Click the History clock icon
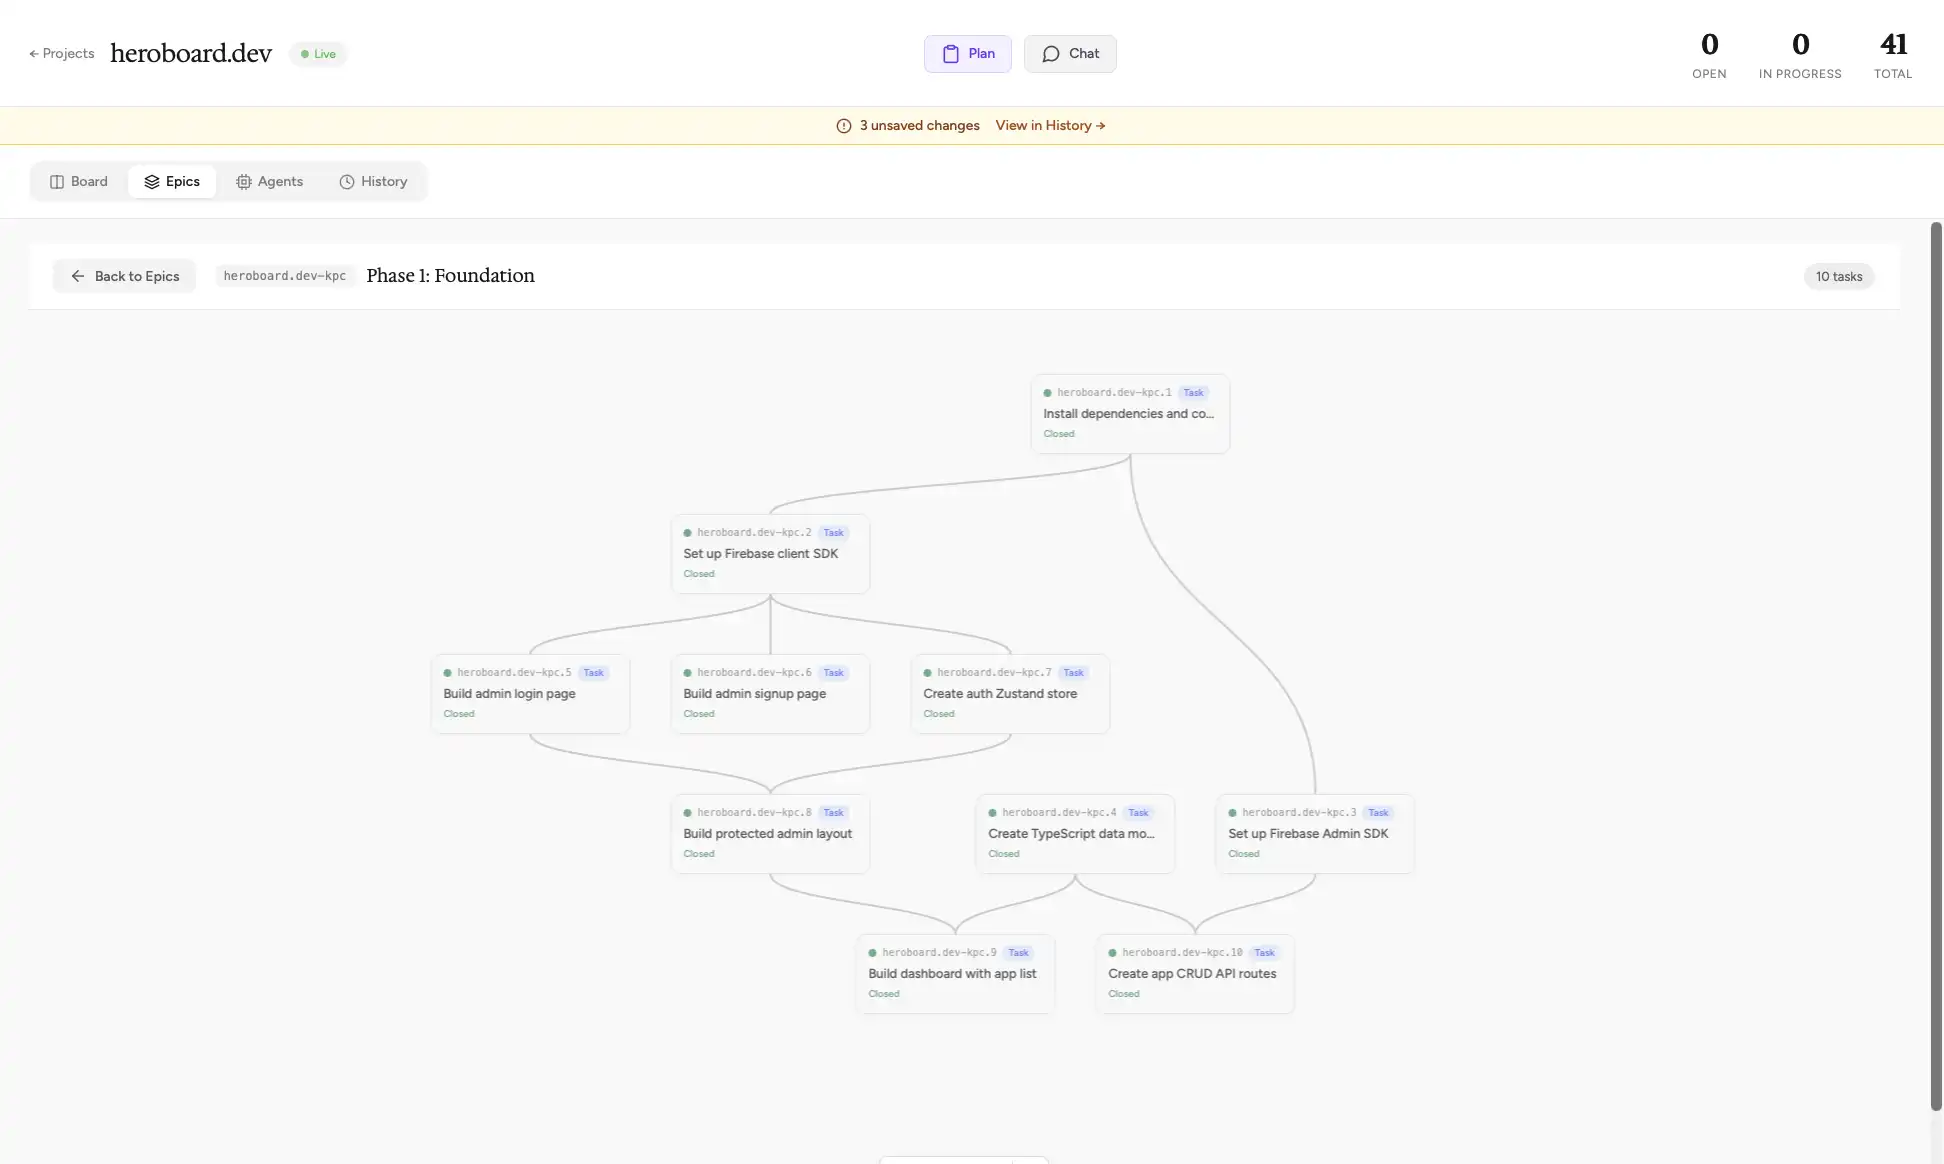 [x=347, y=181]
